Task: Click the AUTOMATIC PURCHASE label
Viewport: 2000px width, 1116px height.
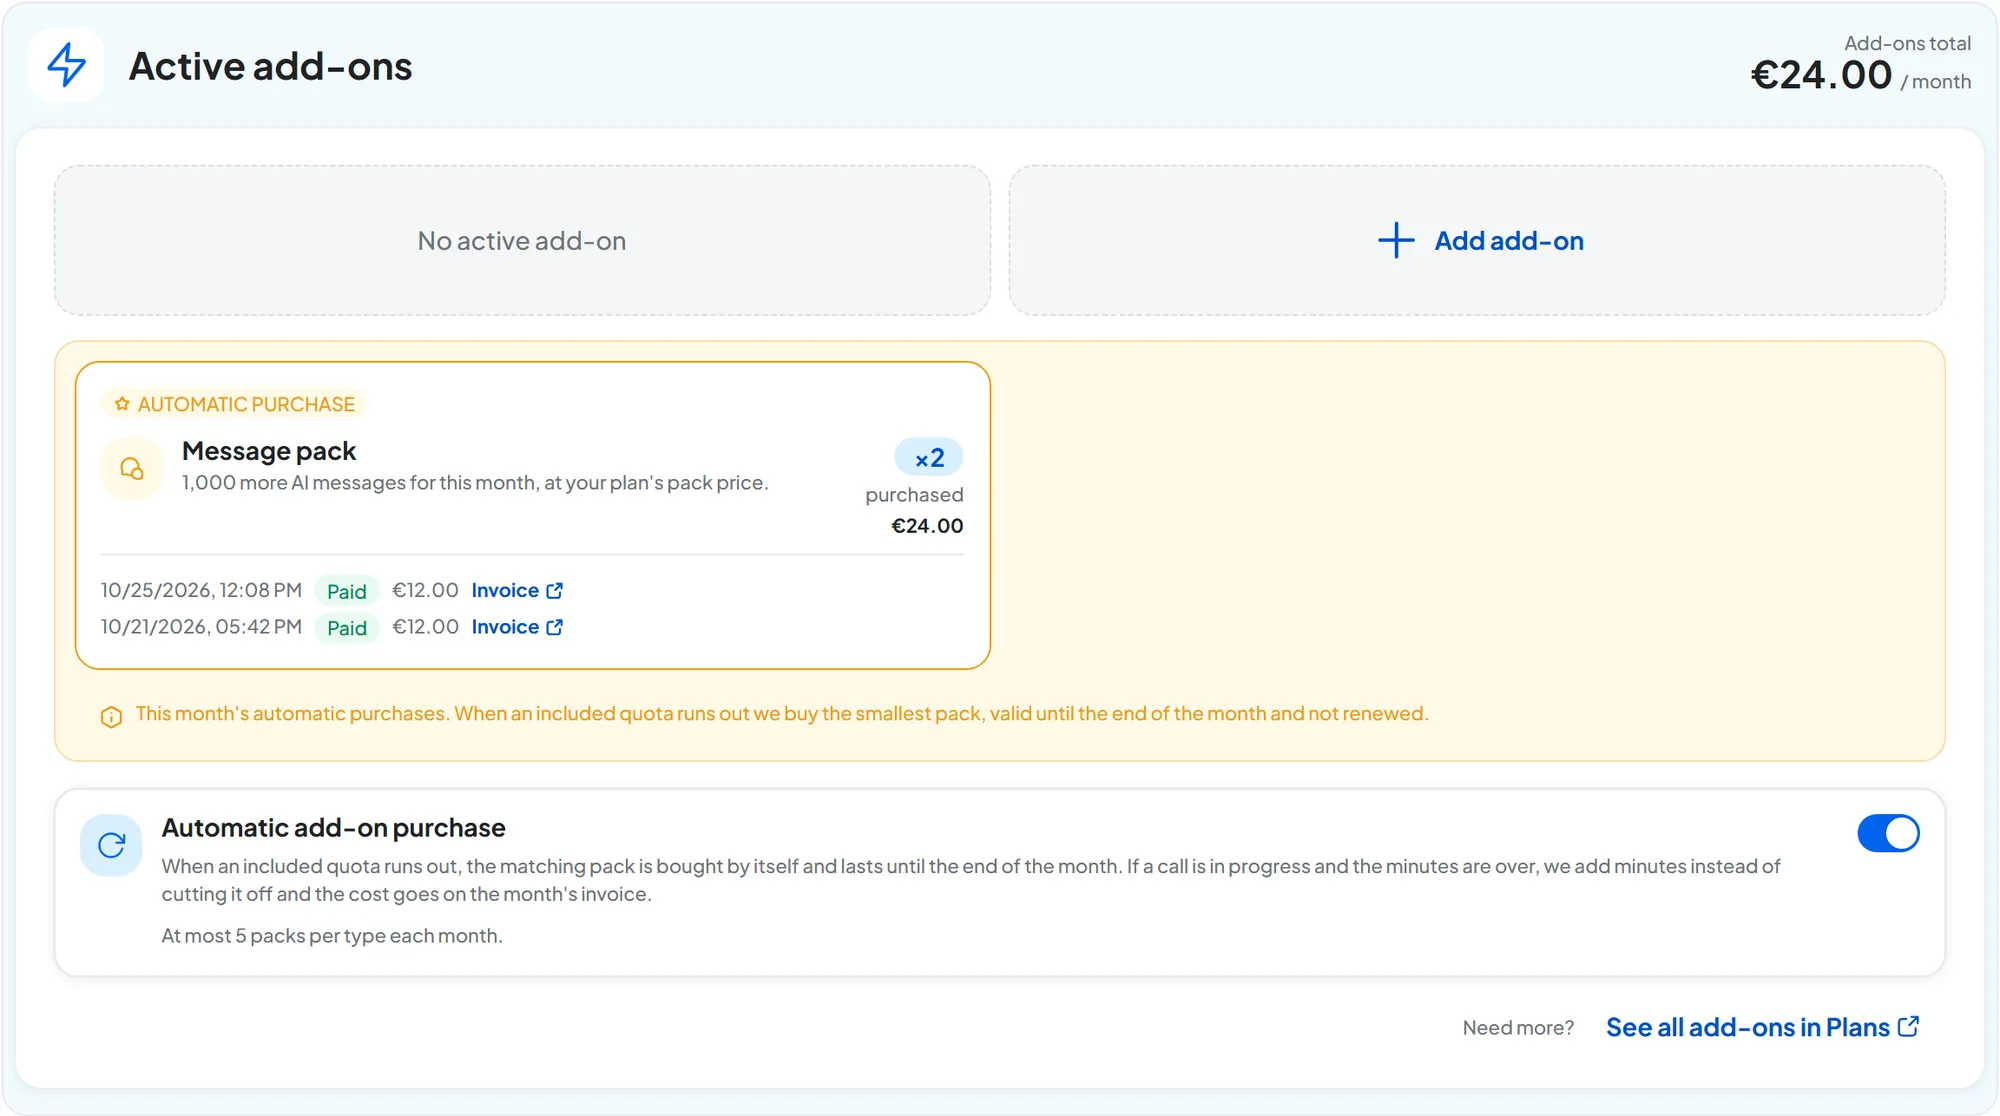Action: (246, 404)
